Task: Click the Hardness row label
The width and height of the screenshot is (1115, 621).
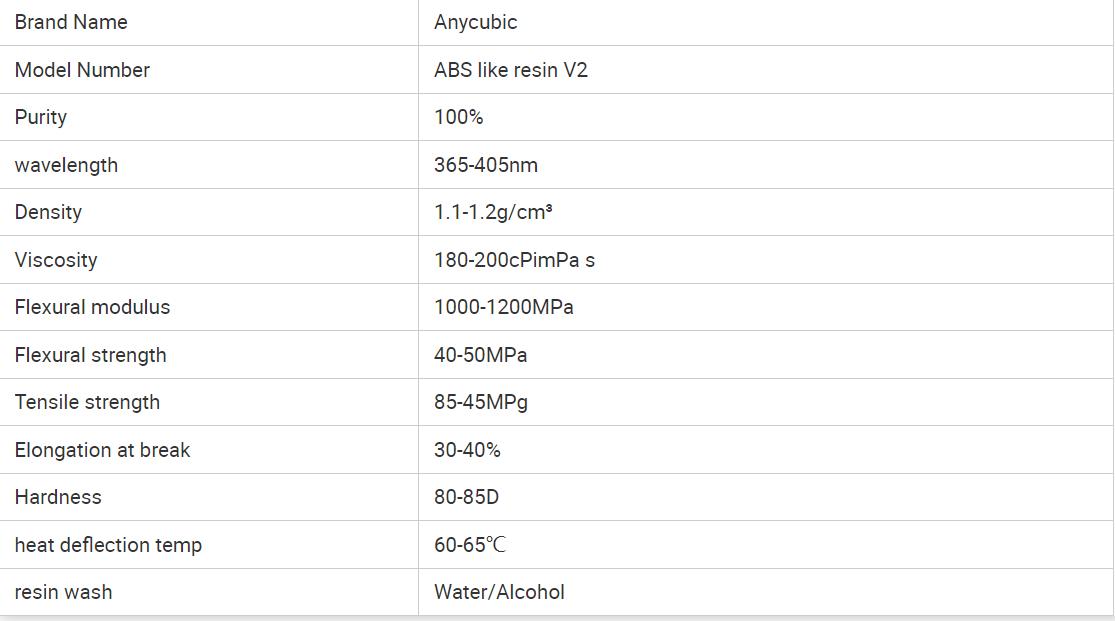Action: (58, 497)
